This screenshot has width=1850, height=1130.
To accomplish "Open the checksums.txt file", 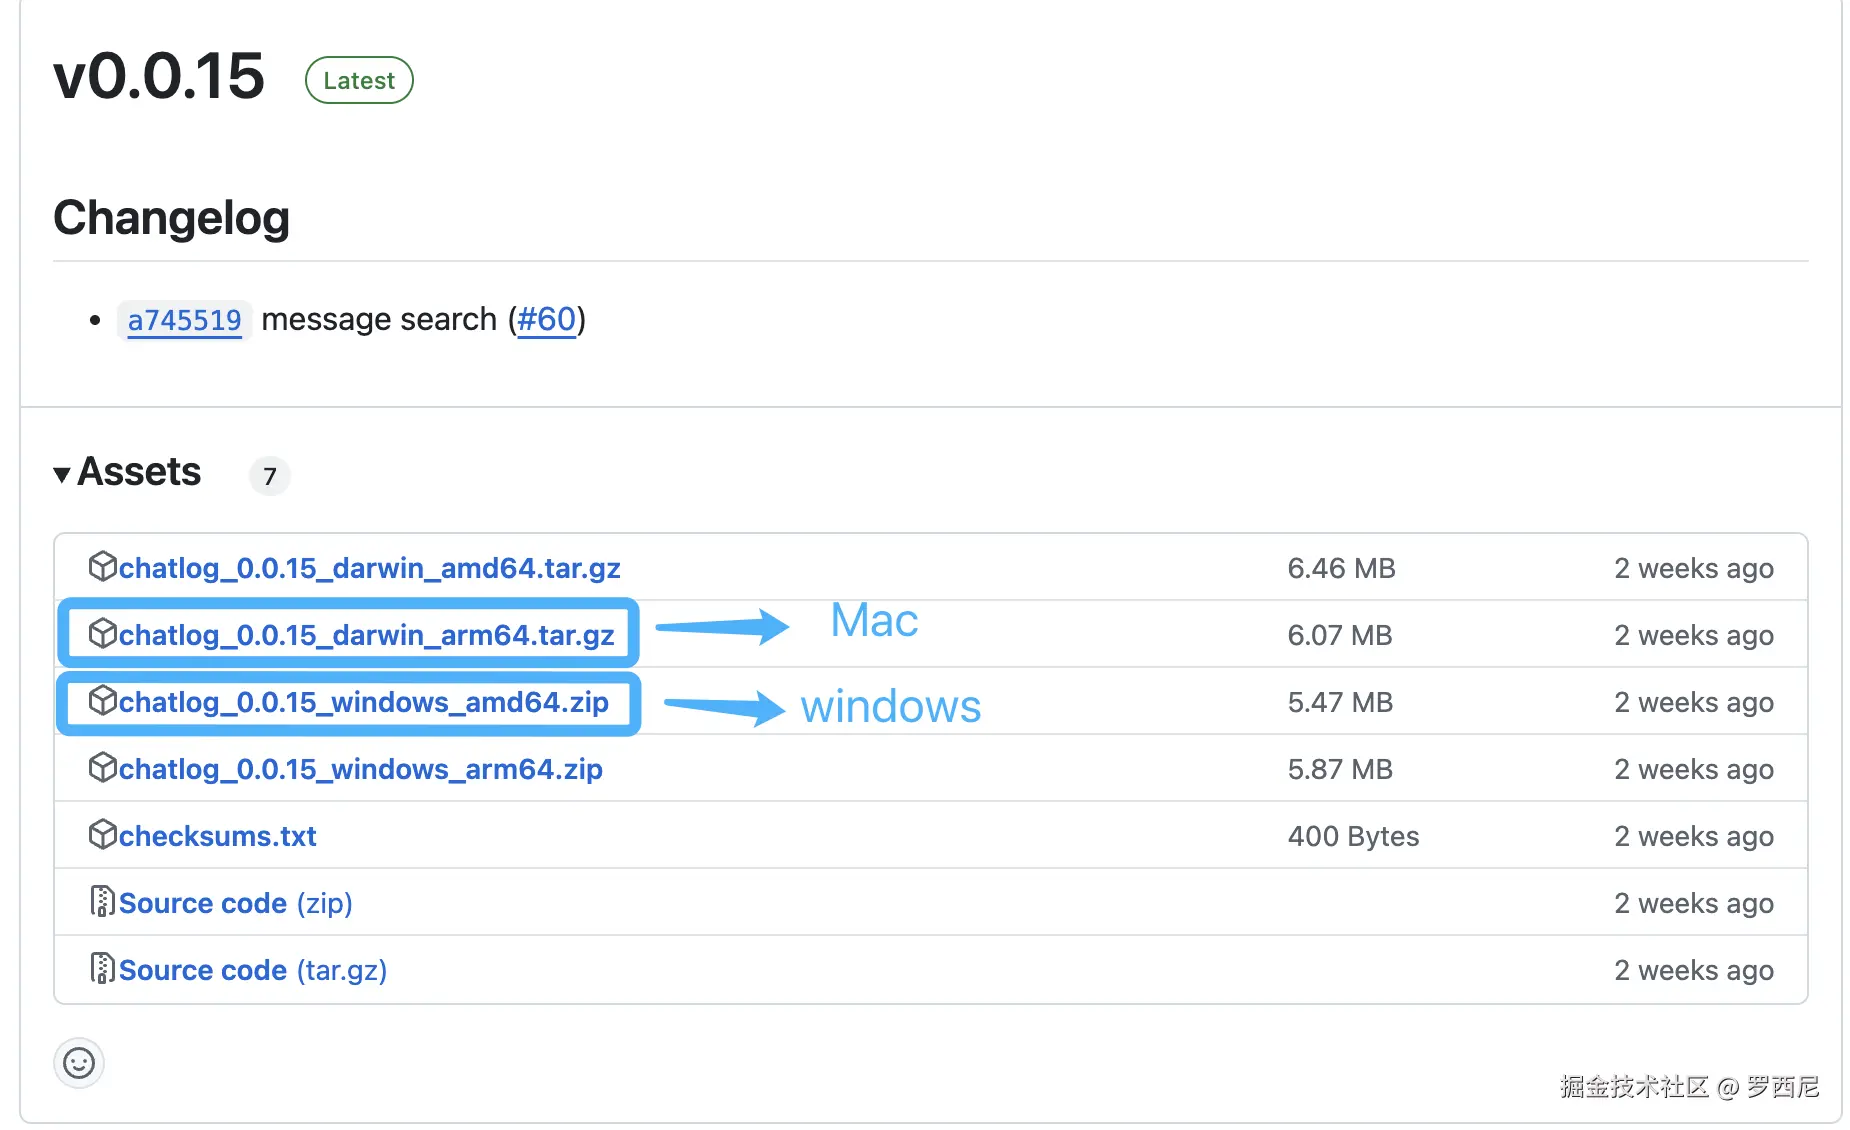I will pos(217,836).
